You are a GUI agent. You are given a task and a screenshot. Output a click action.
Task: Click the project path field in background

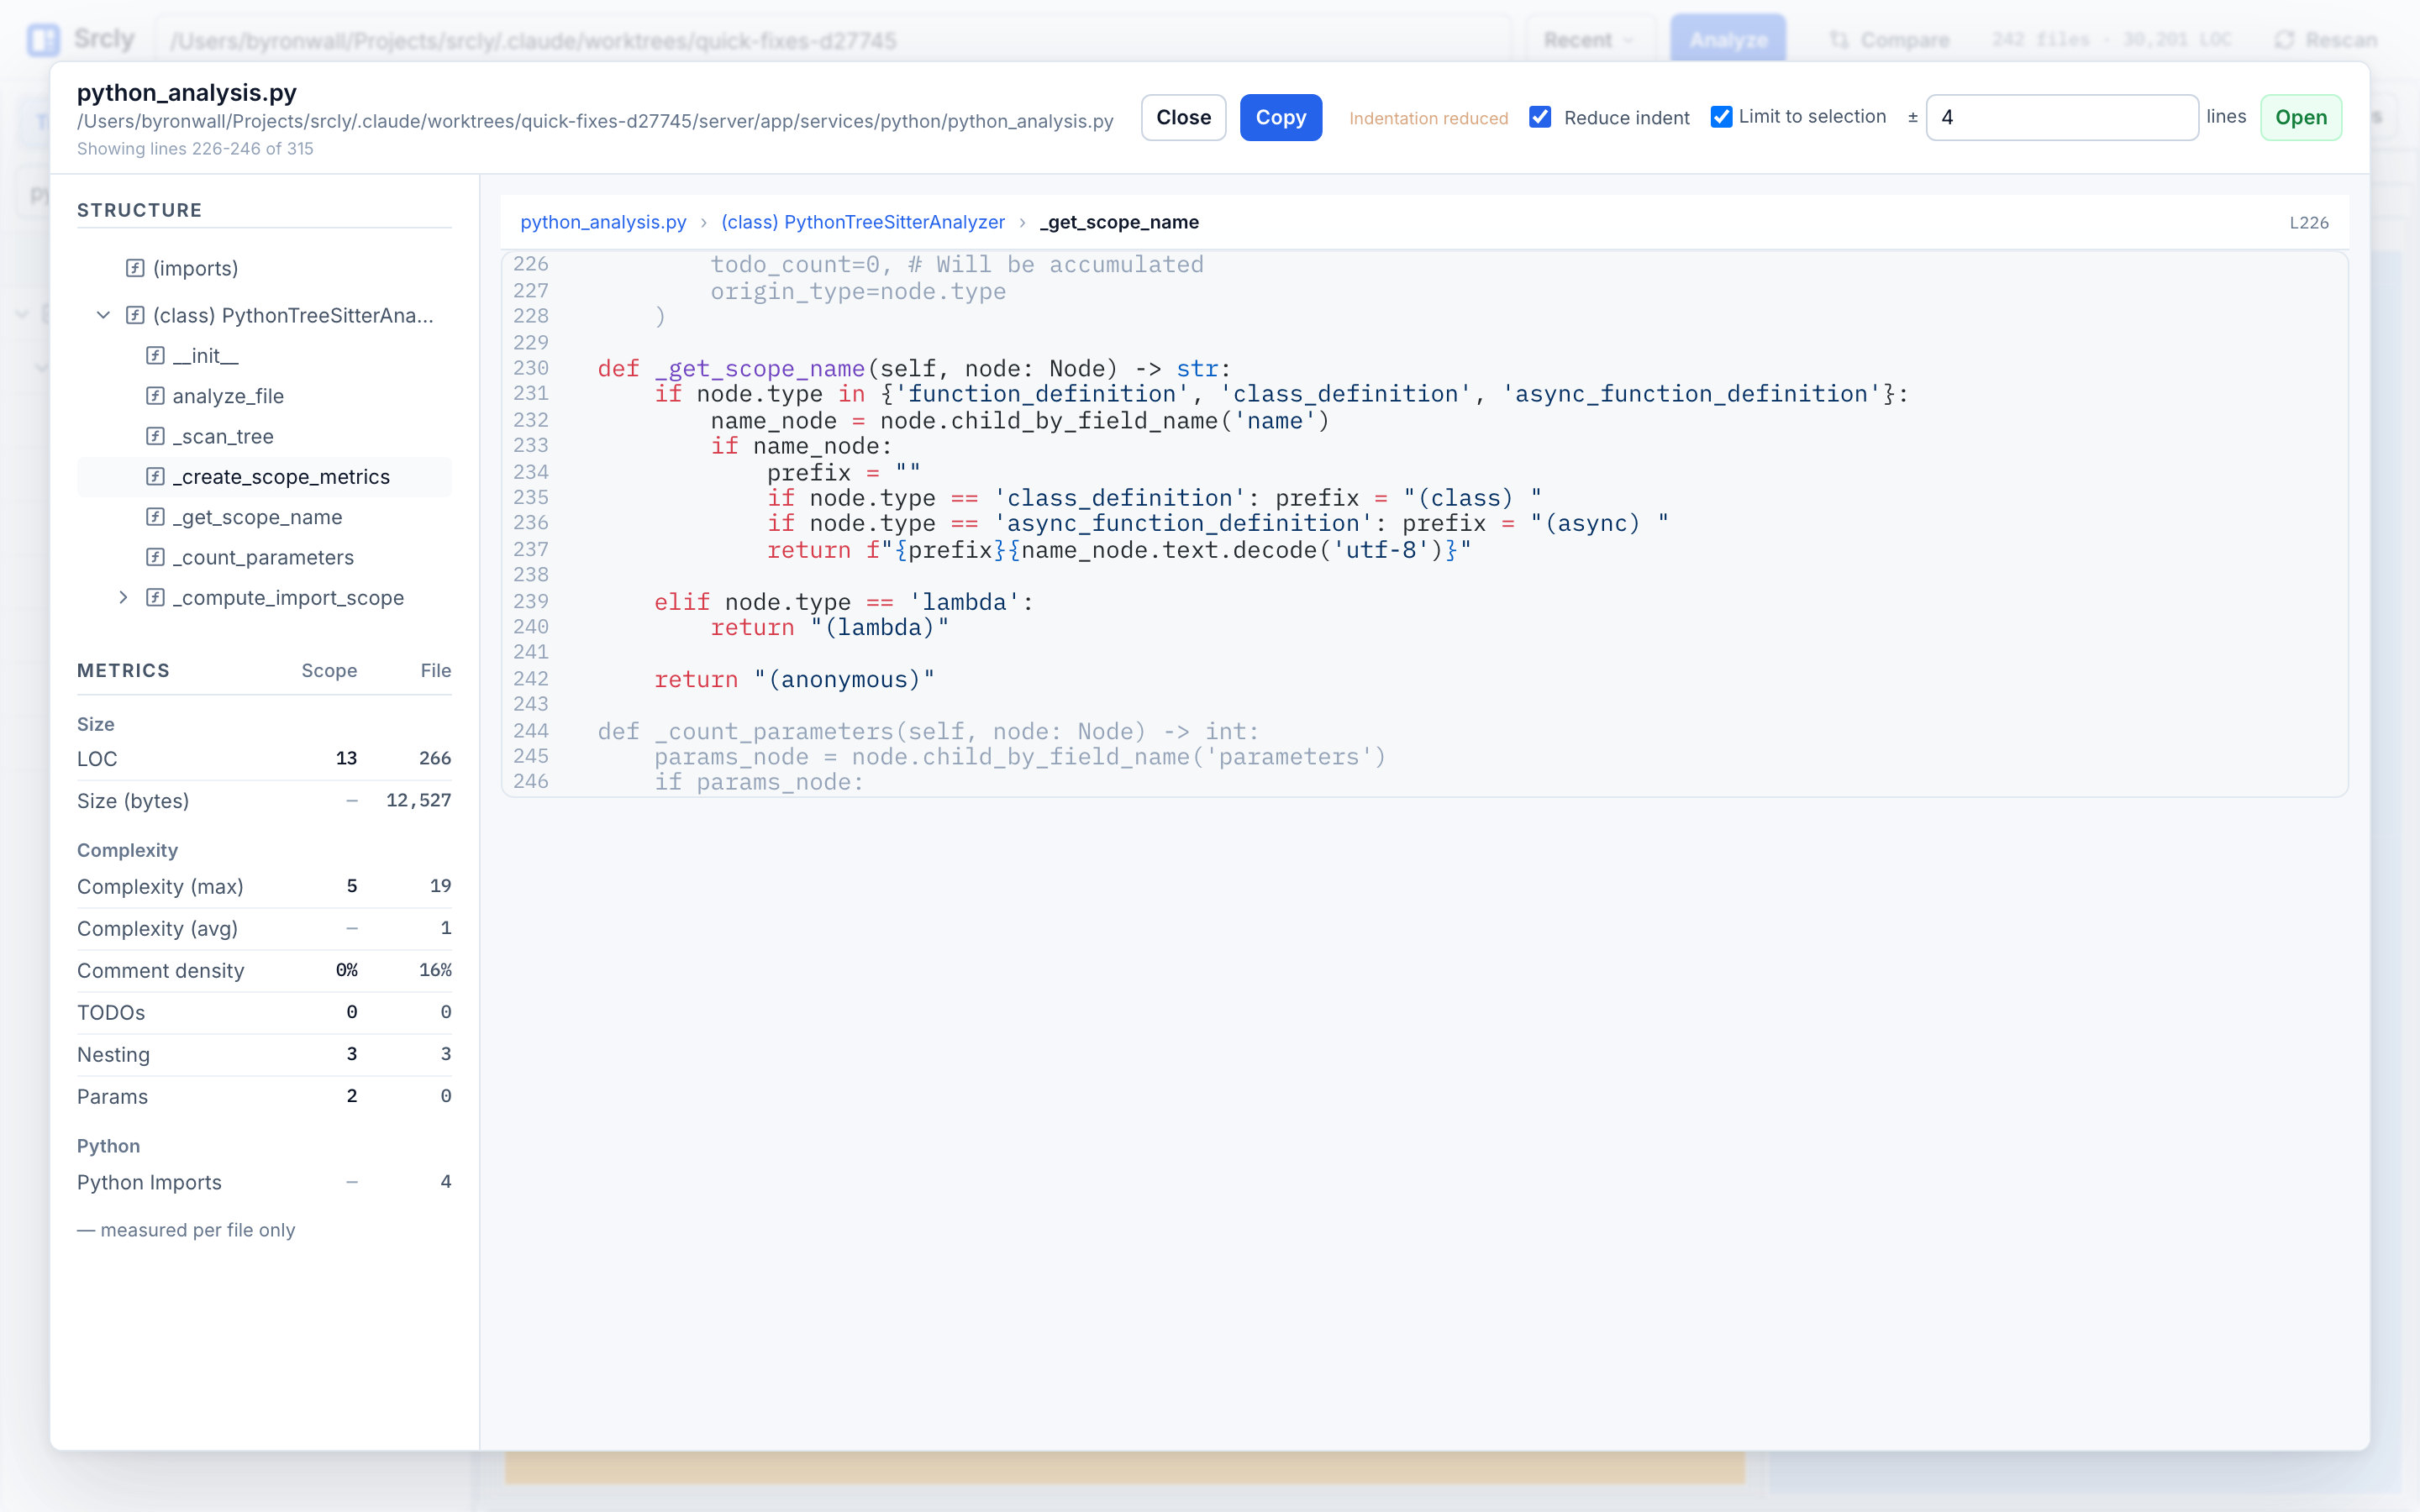coord(833,40)
